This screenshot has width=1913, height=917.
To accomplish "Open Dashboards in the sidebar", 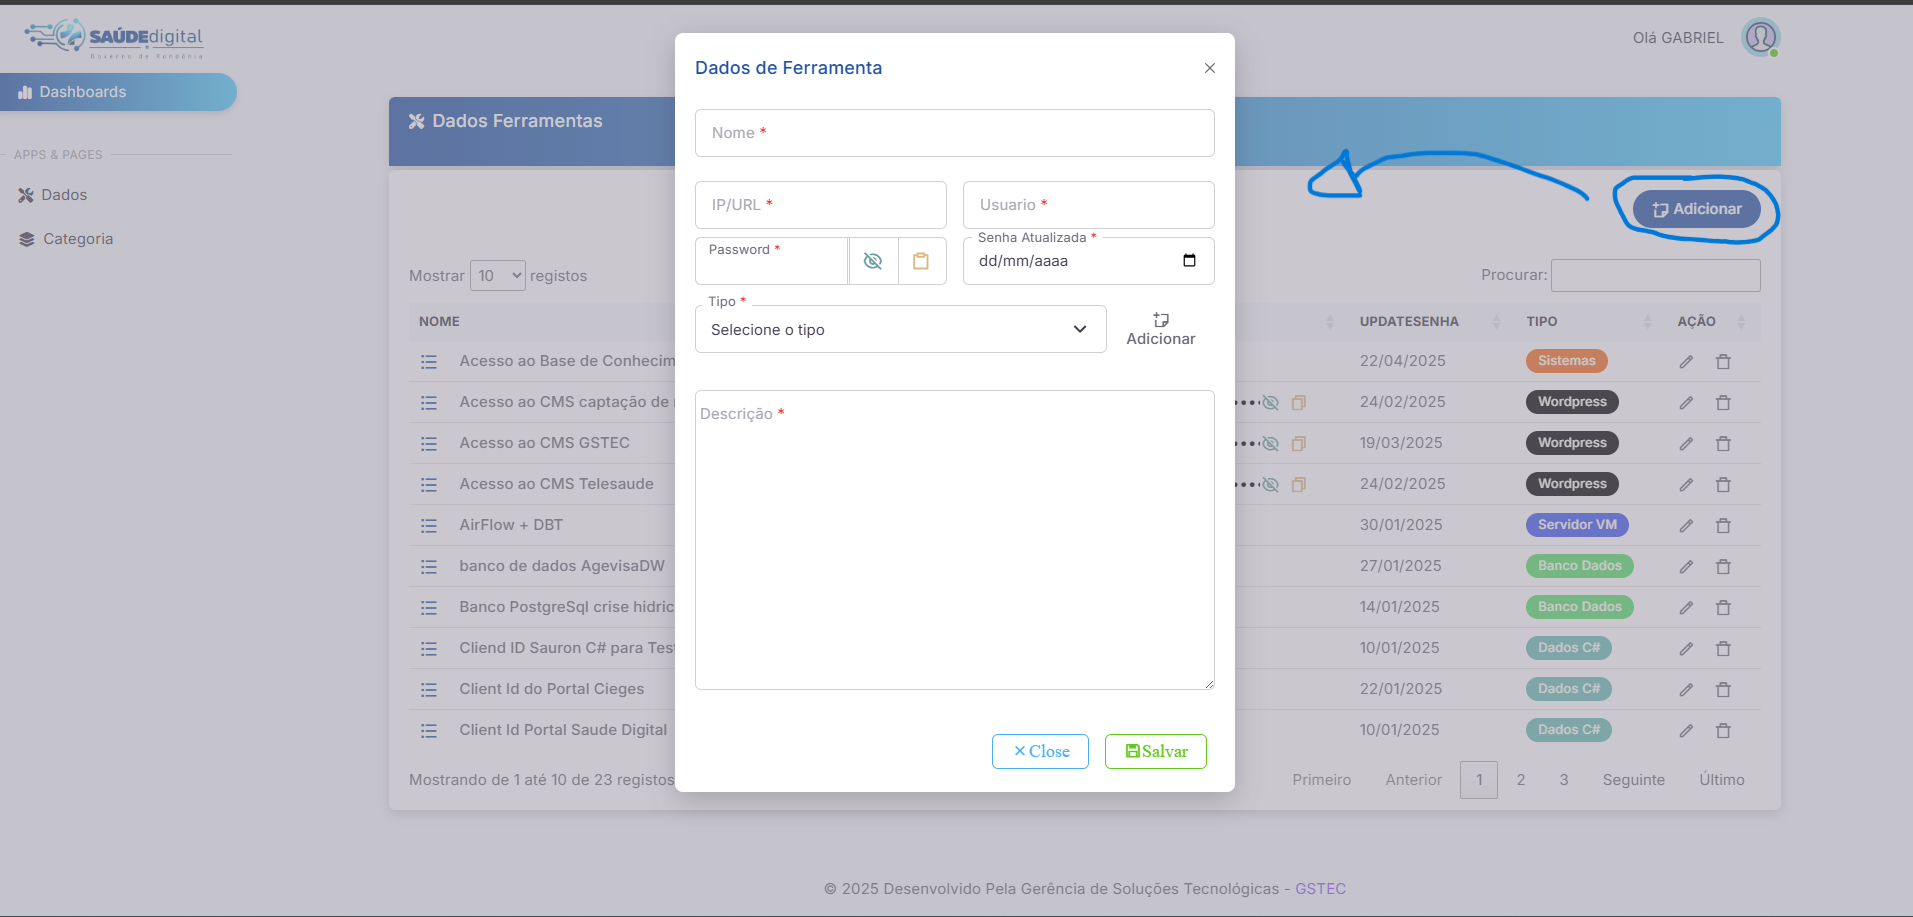I will point(118,92).
